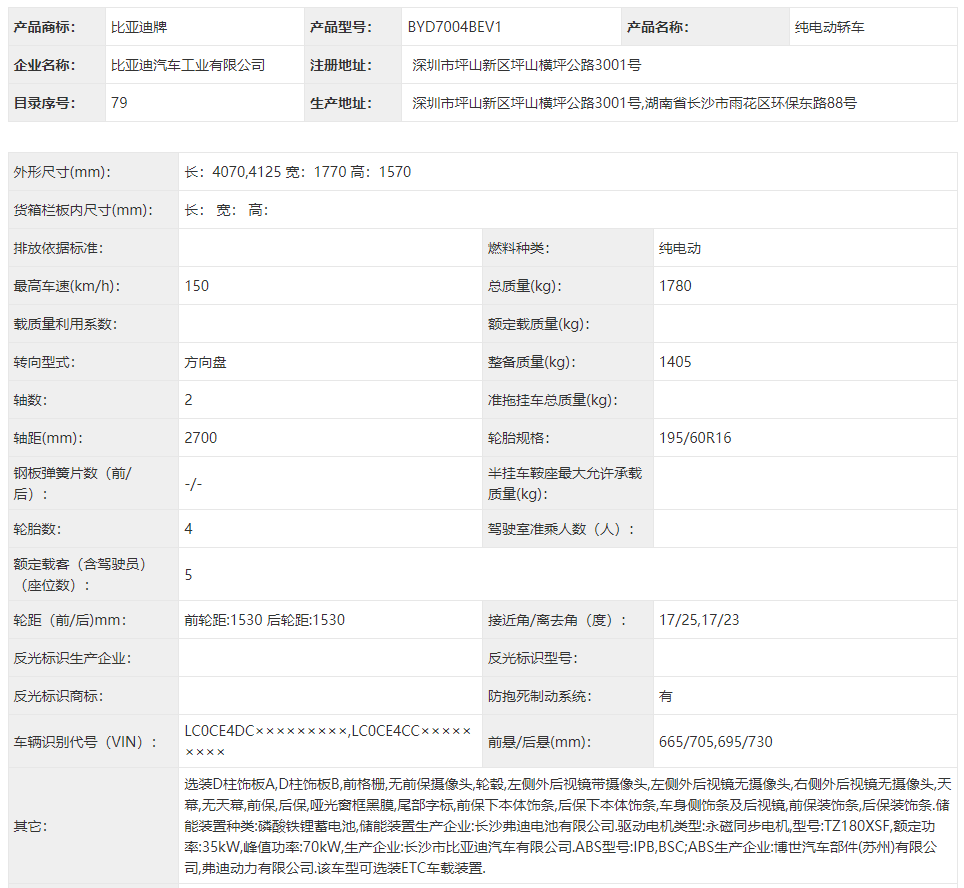Click the label 总质量(kg):
This screenshot has height=888, width=964.
tap(525, 286)
